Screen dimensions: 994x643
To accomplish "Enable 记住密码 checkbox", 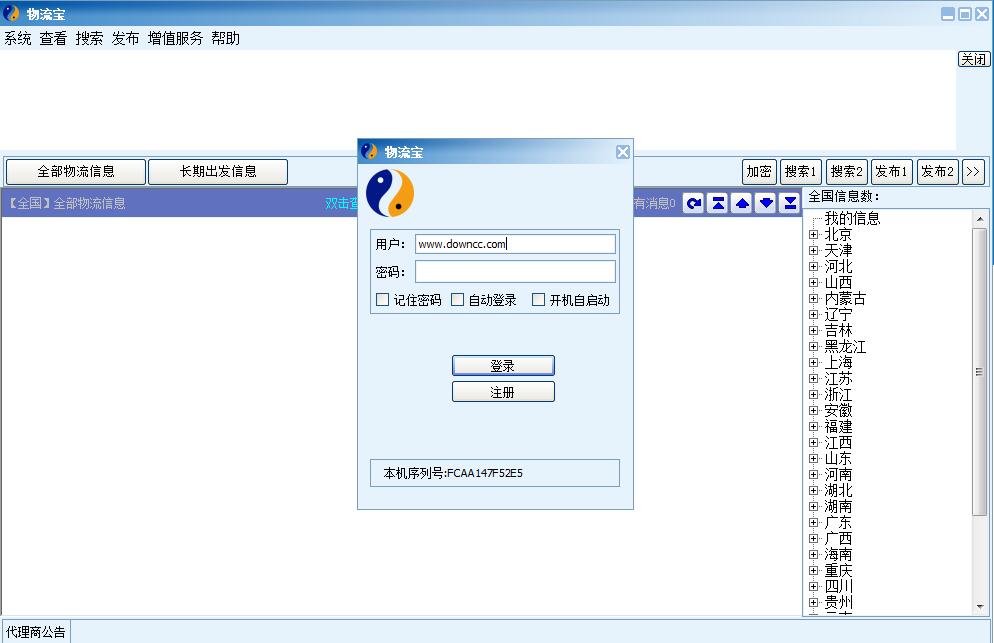I will point(382,300).
